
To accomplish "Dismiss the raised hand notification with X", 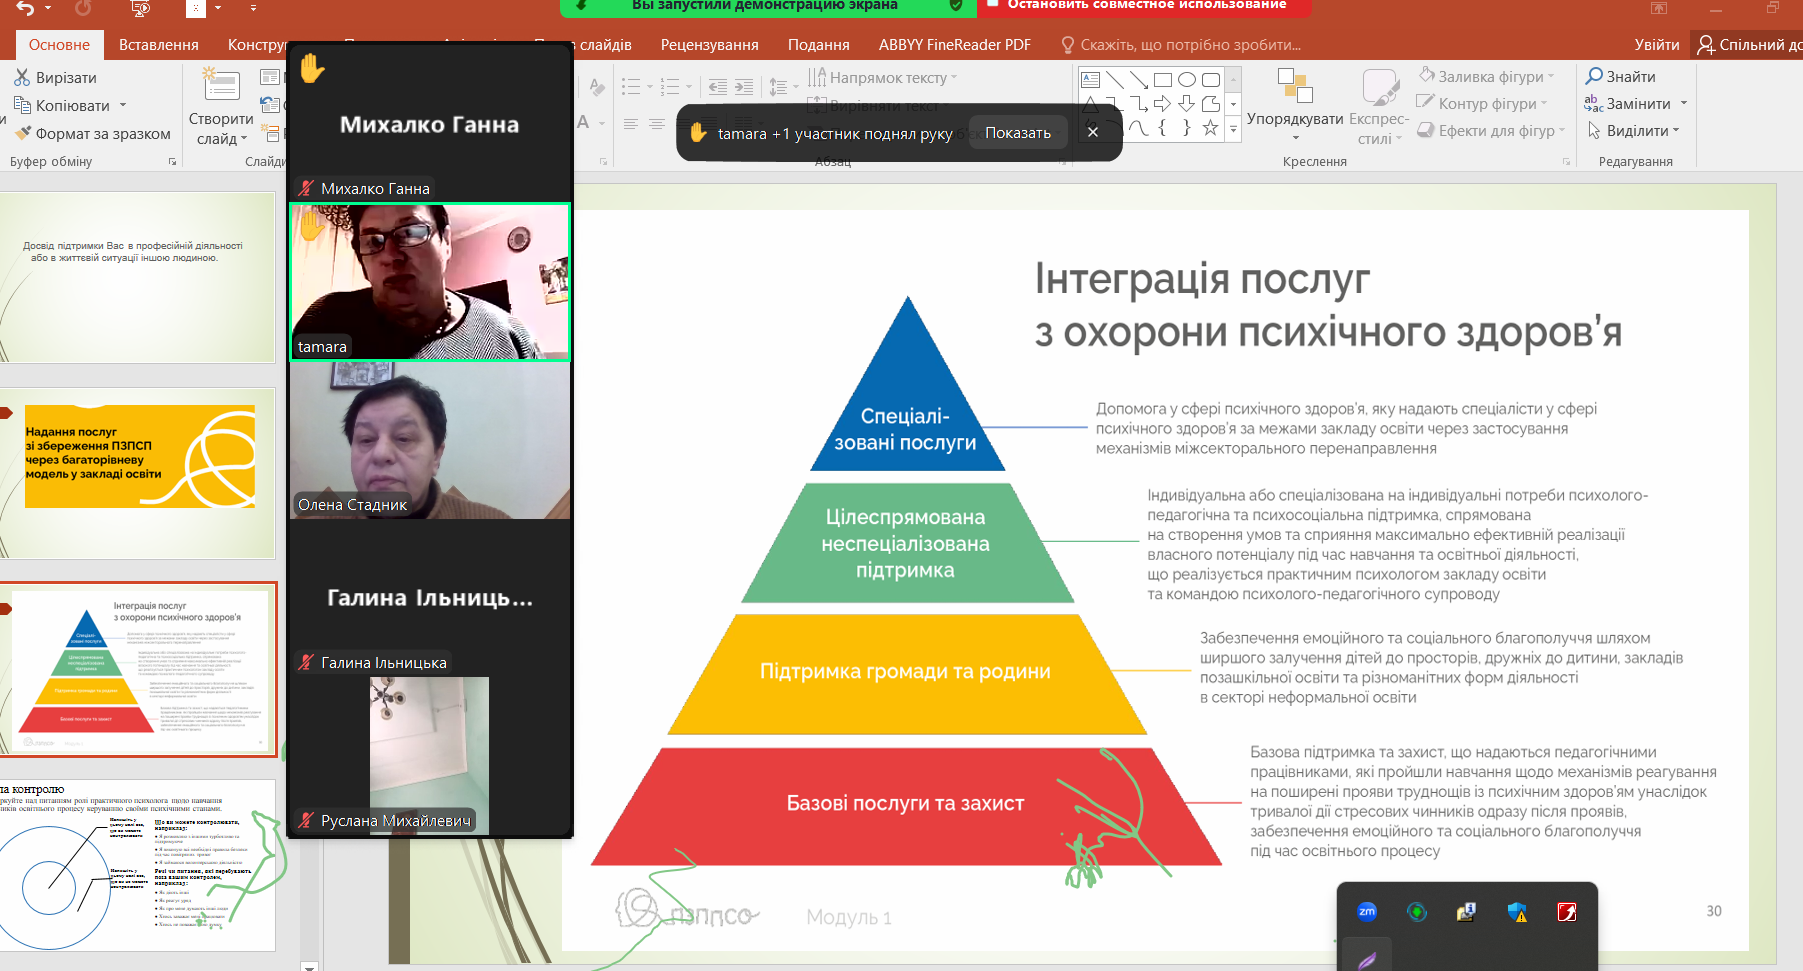I will (x=1093, y=132).
